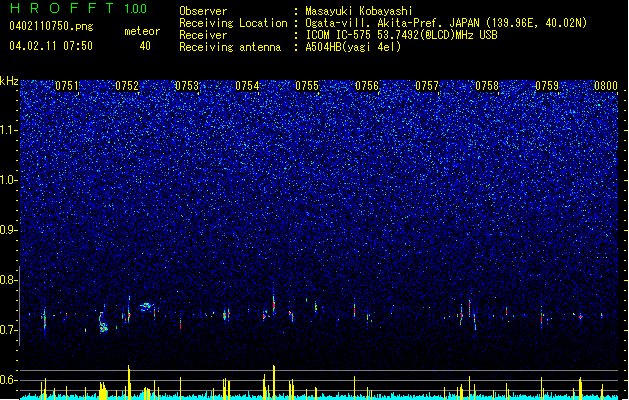
Task: Click the 0752 time marker
Action: 127,86
